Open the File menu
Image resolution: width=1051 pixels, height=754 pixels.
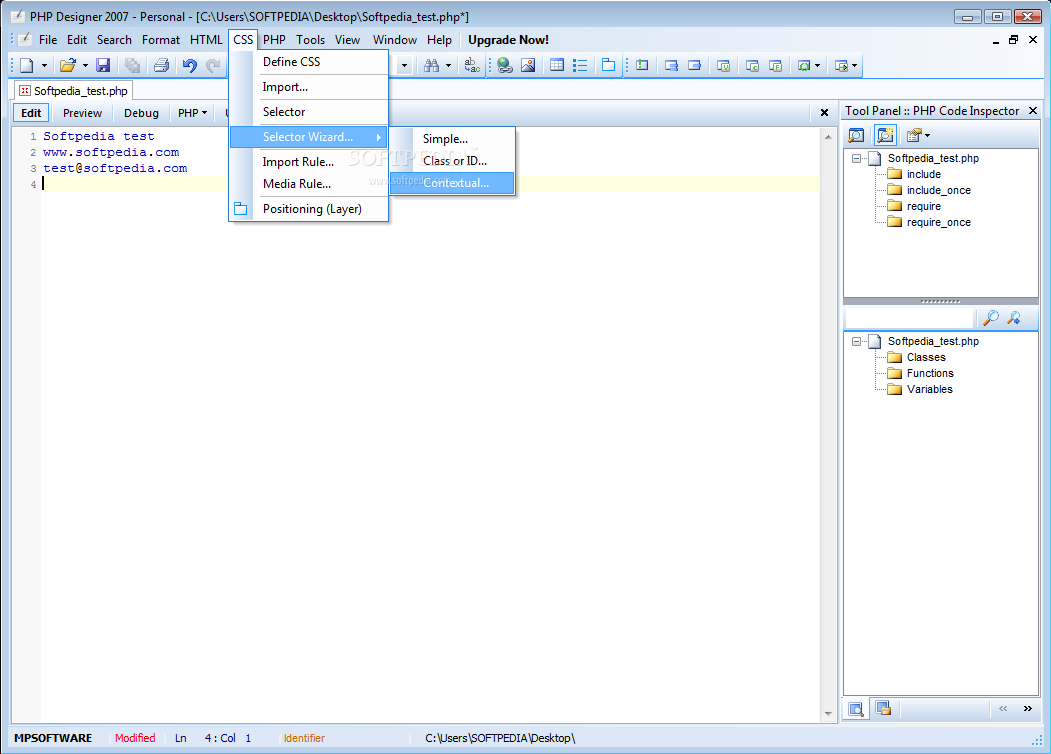pyautogui.click(x=48, y=40)
